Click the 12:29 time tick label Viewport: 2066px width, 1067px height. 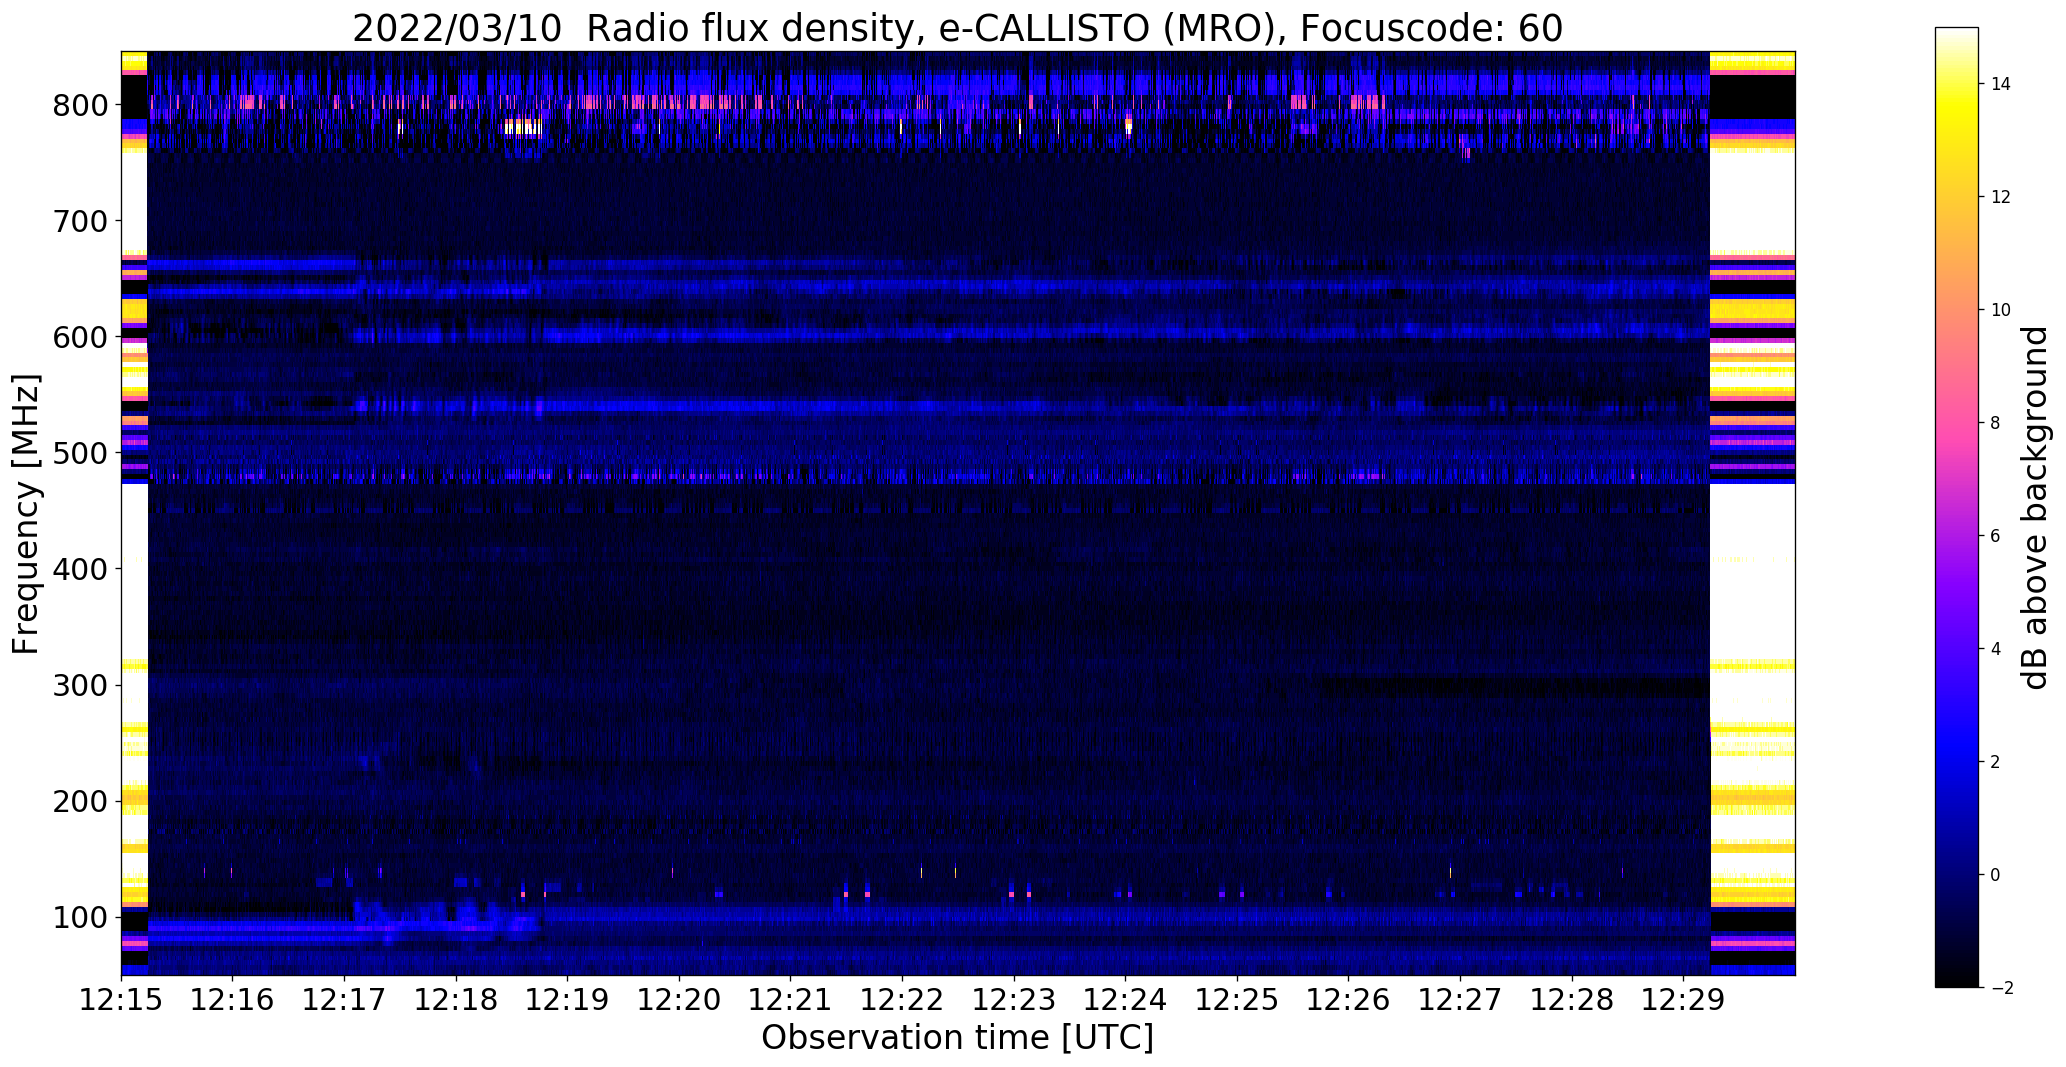1684,999
